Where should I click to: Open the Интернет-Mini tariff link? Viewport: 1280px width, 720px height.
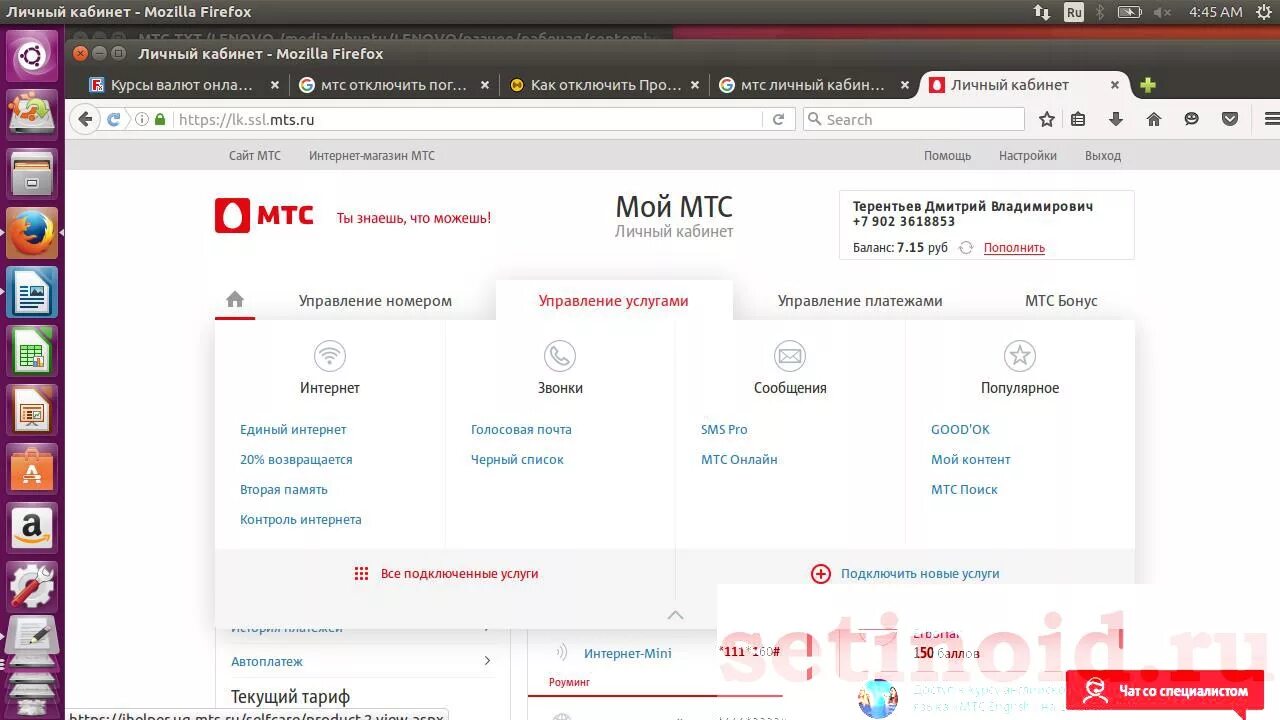[628, 653]
